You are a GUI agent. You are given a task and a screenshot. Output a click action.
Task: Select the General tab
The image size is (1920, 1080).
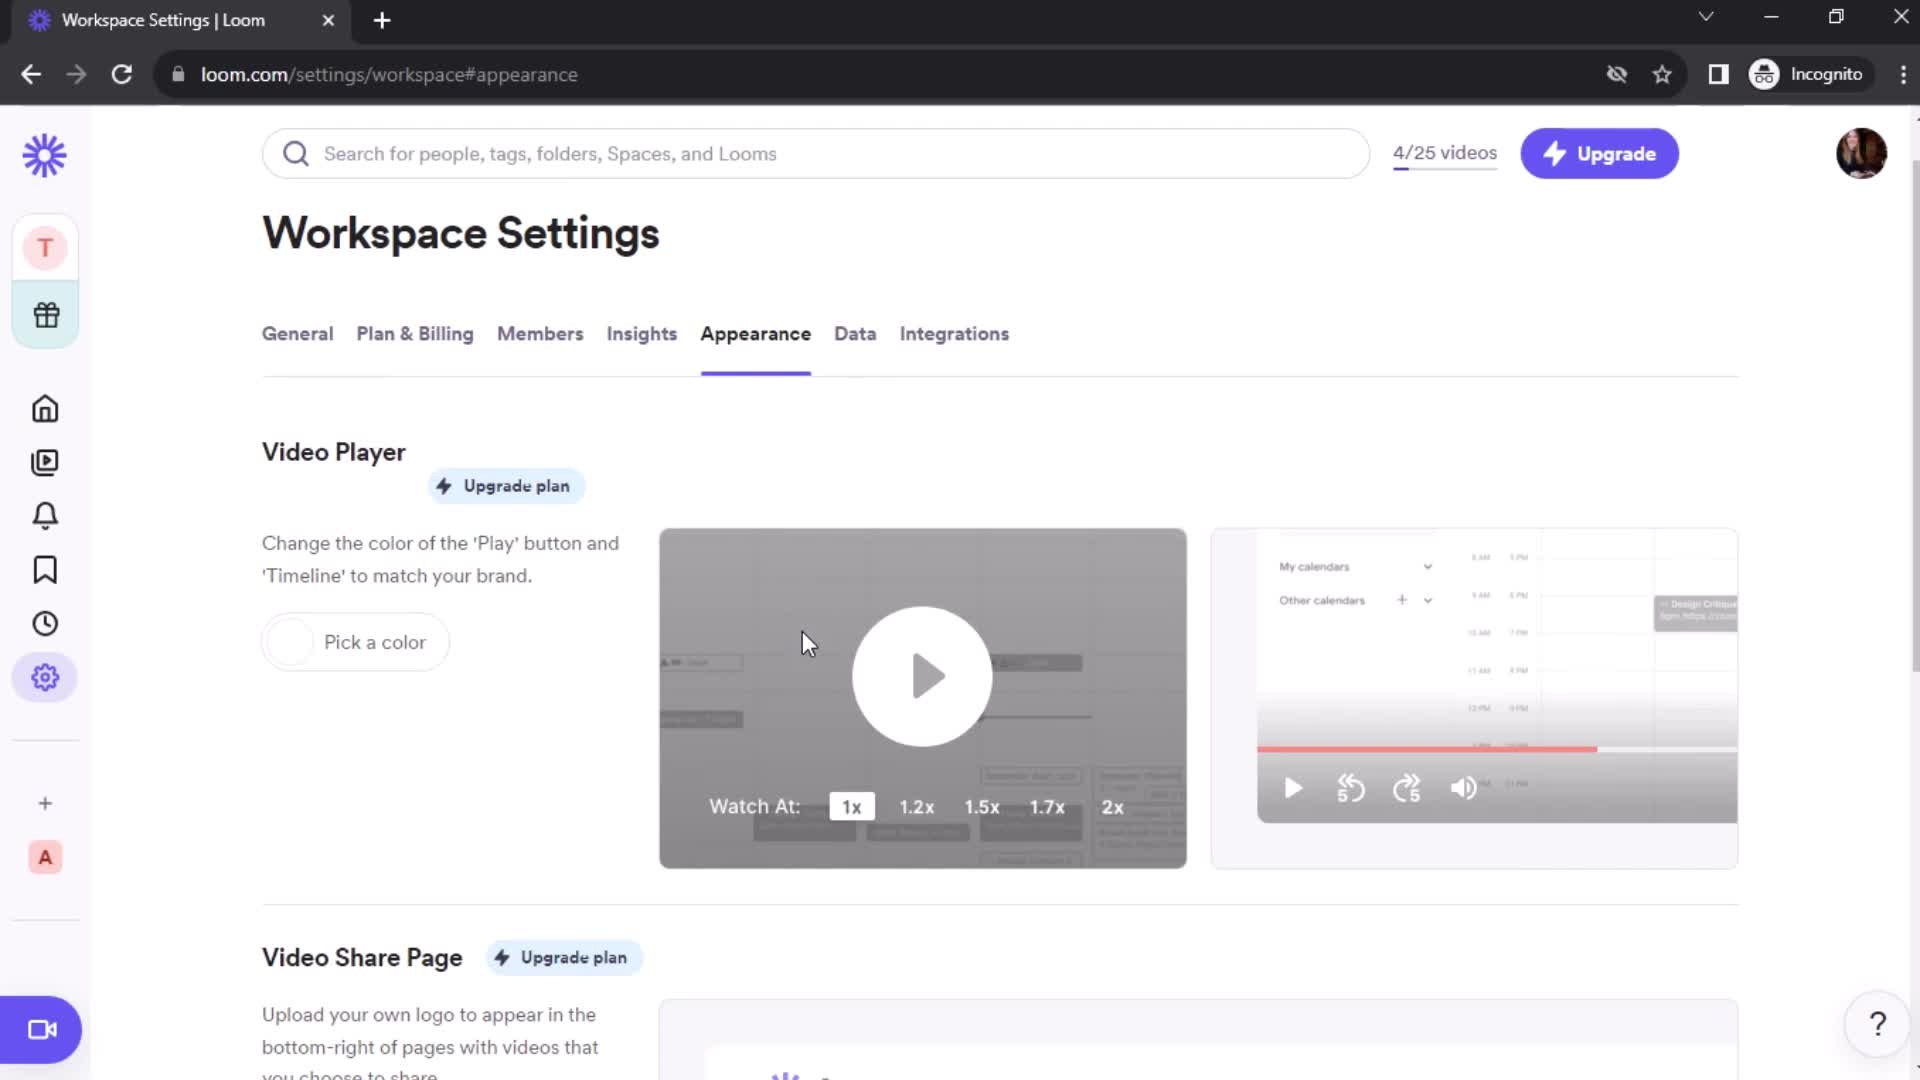[297, 334]
